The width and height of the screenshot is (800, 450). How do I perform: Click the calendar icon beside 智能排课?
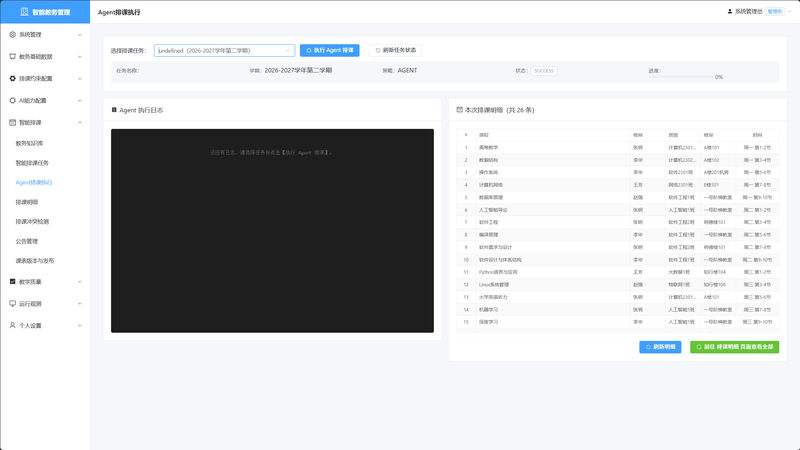pyautogui.click(x=12, y=122)
